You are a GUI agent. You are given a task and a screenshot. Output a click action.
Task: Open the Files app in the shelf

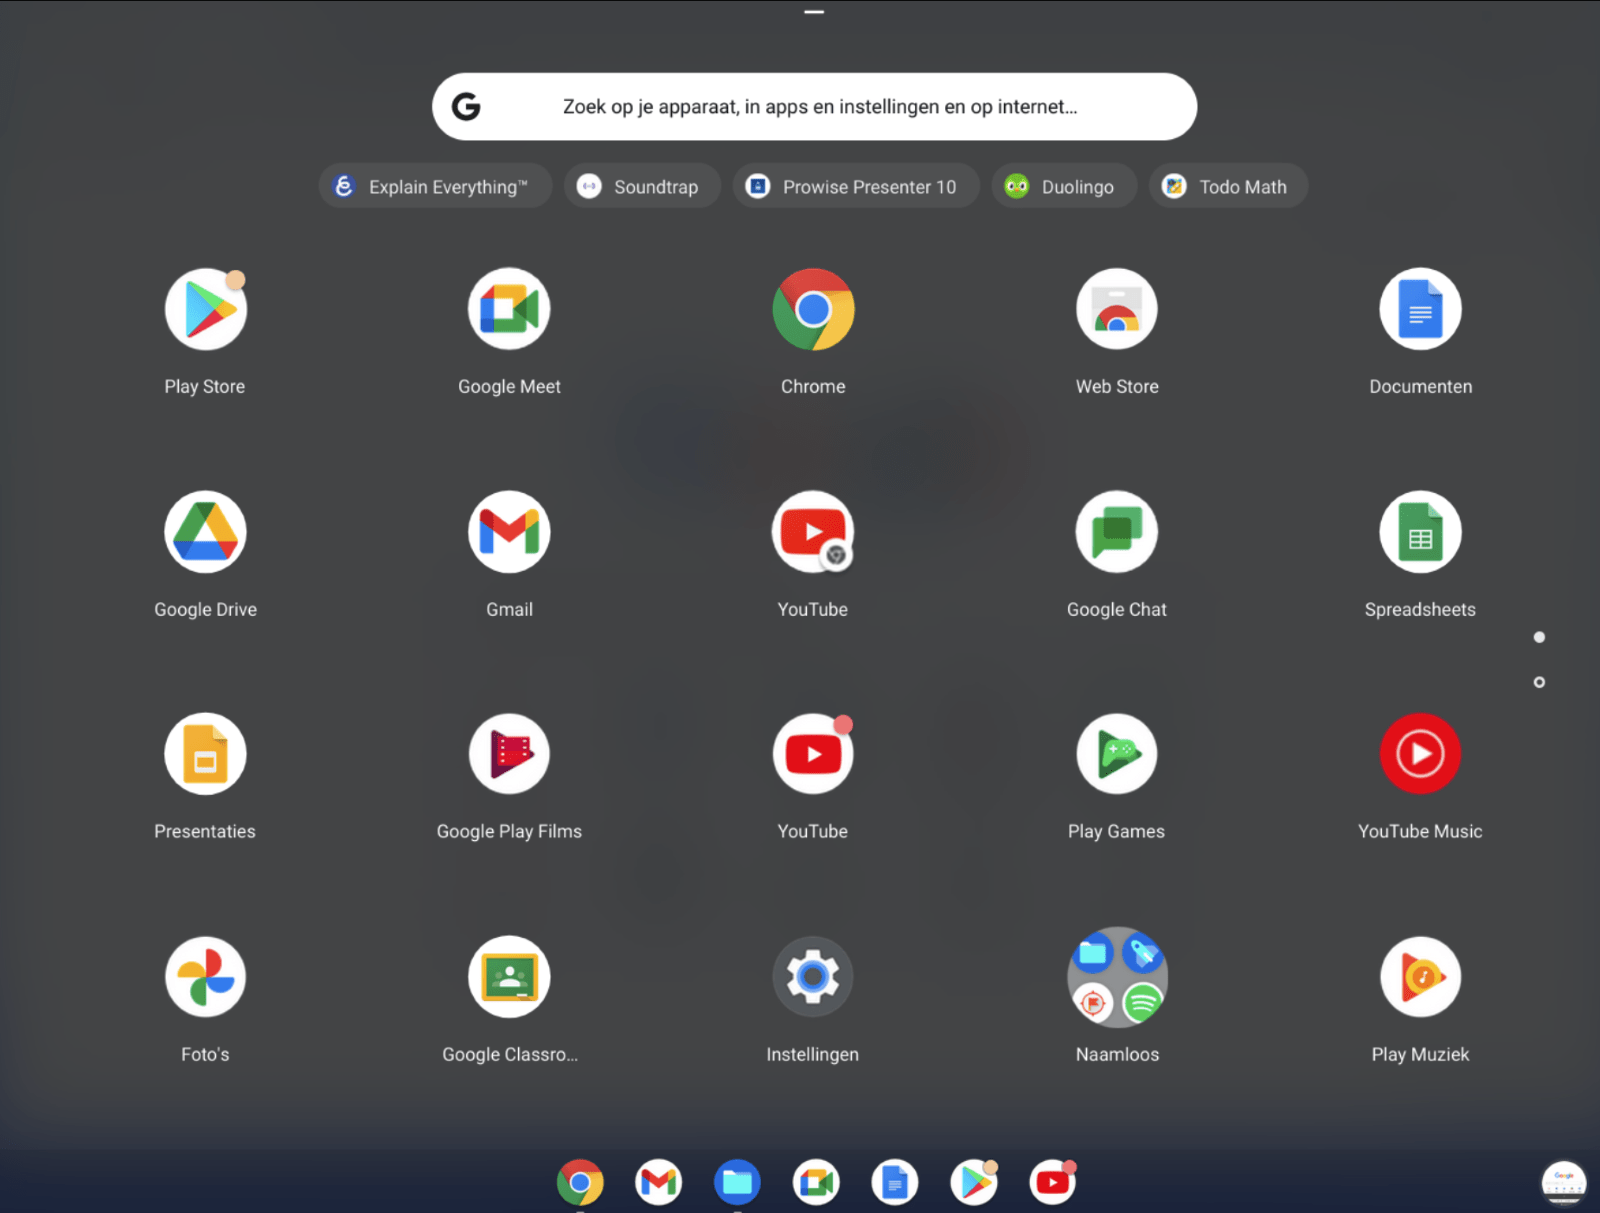pos(737,1183)
